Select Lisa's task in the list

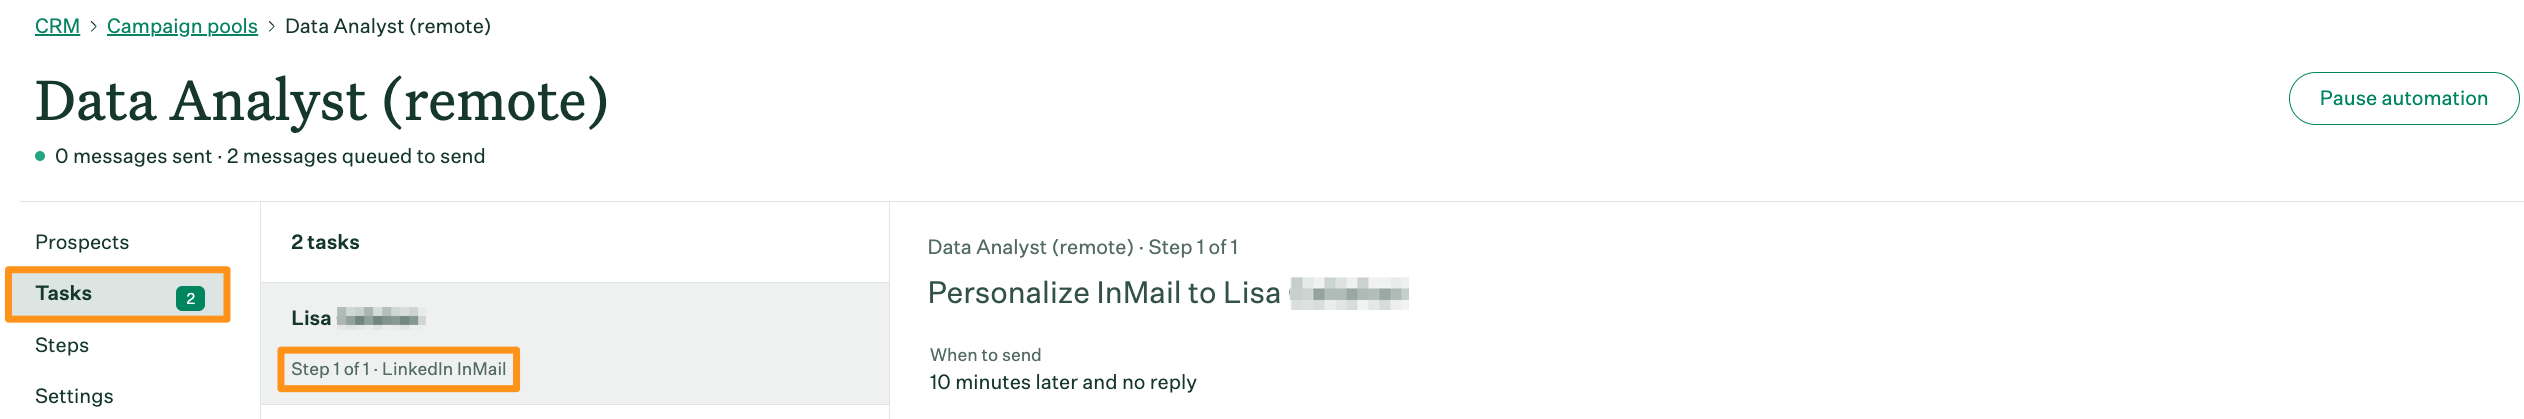point(575,343)
